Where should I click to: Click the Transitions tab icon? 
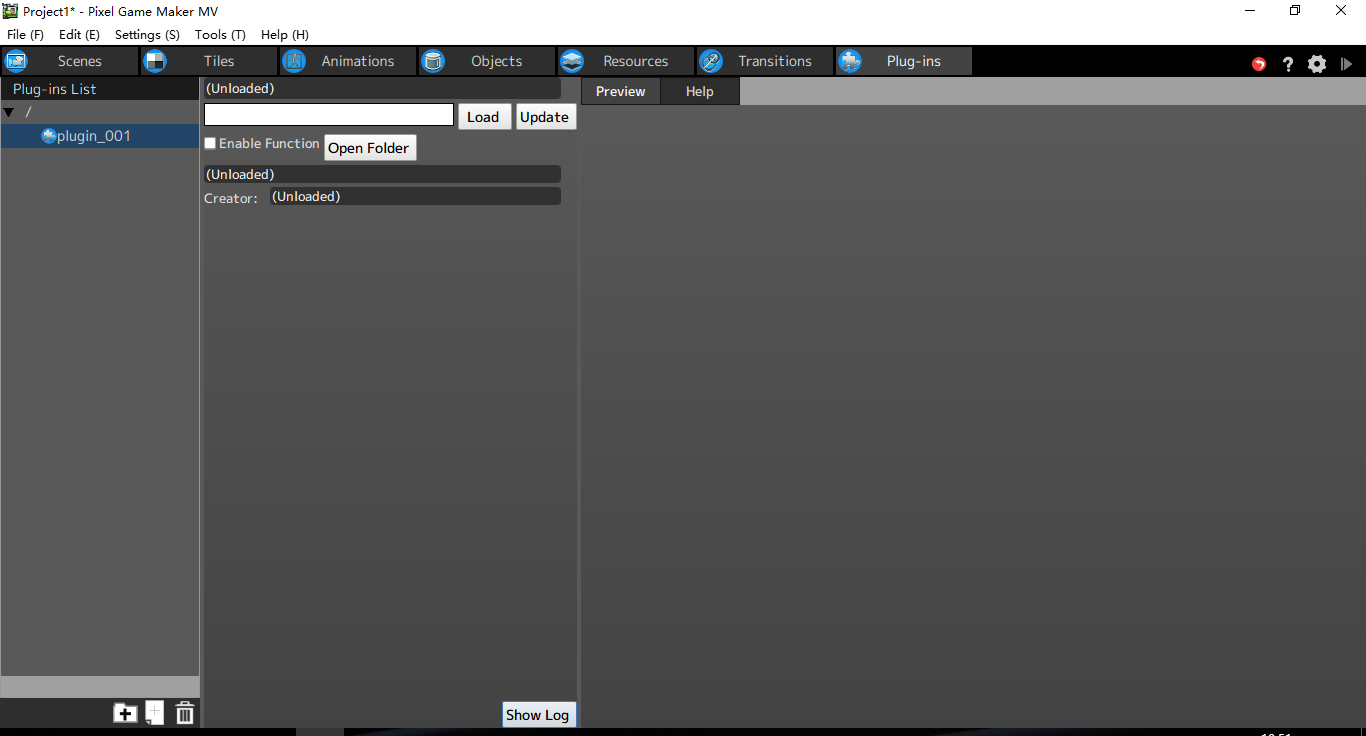(x=711, y=61)
